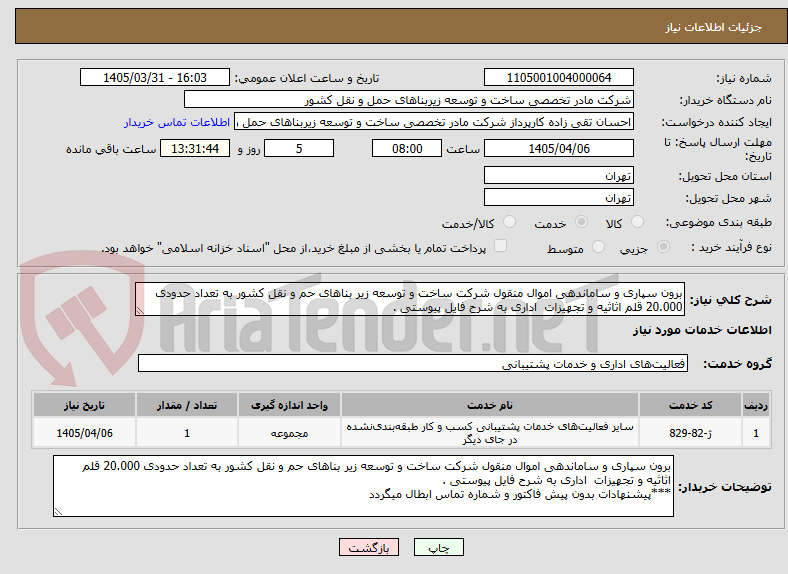This screenshot has width=788, height=574.
Task: Click the شماره نیاز field 1105001004000064
Action: (558, 77)
